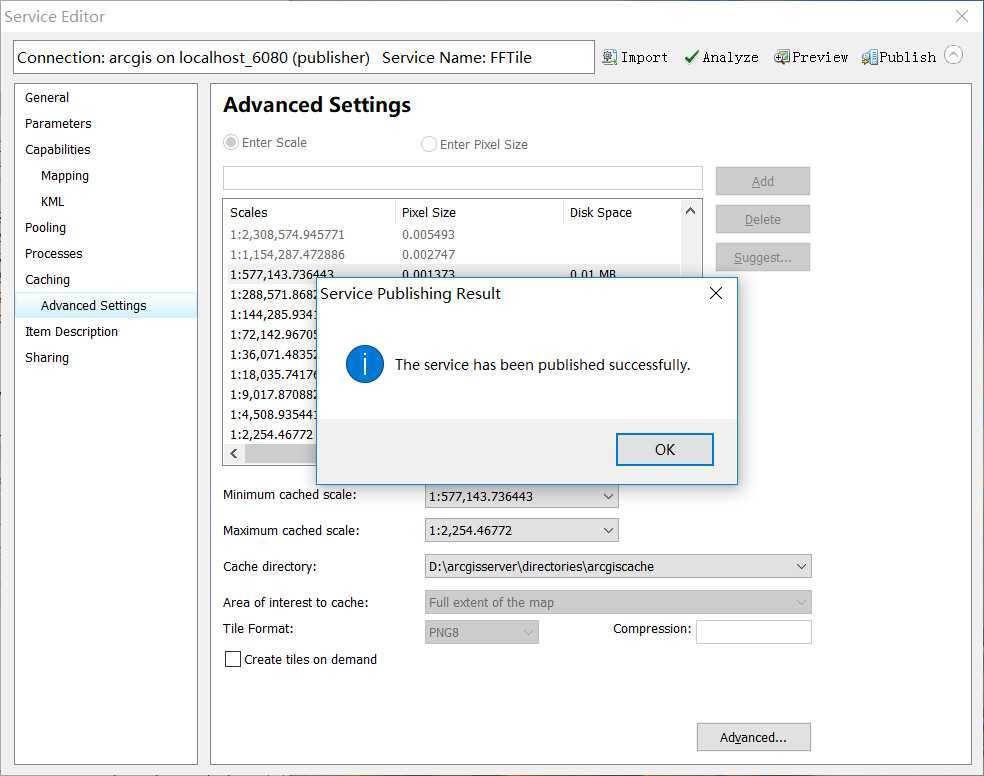
Task: Open the Minimum cached scale dropdown
Action: click(521, 496)
